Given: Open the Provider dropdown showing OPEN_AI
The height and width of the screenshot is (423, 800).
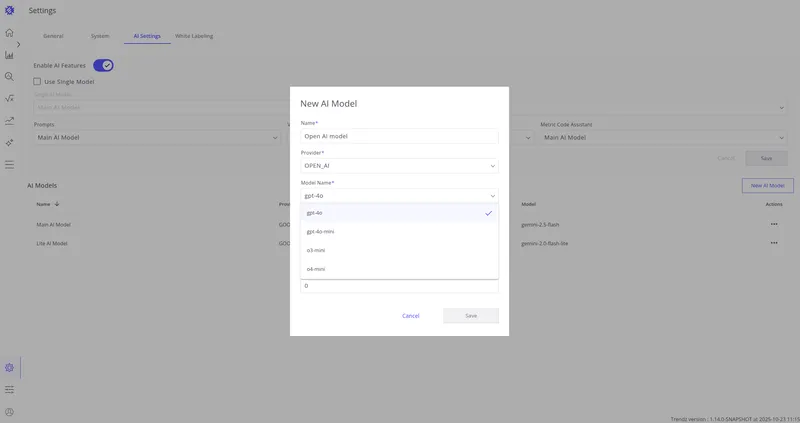Looking at the screenshot, I should [x=399, y=166].
